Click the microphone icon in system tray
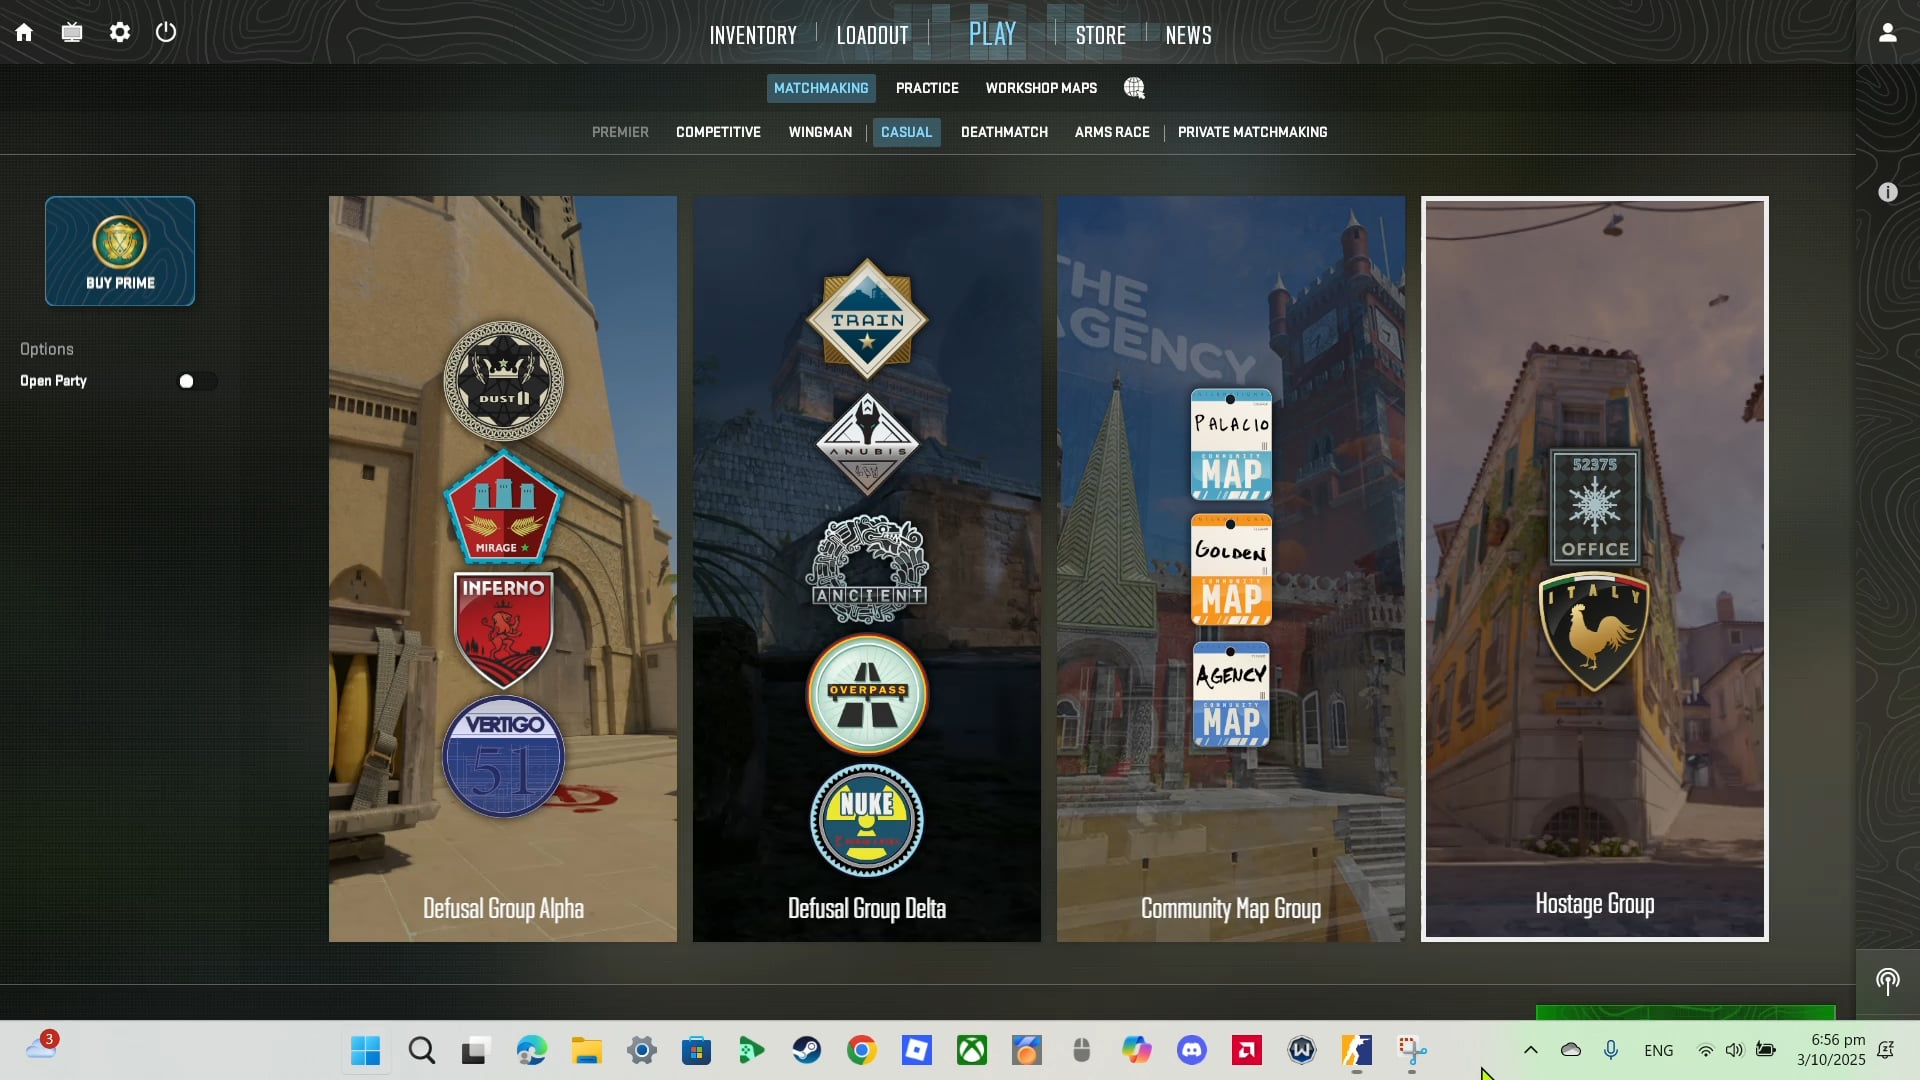This screenshot has width=1920, height=1080. [x=1611, y=1050]
